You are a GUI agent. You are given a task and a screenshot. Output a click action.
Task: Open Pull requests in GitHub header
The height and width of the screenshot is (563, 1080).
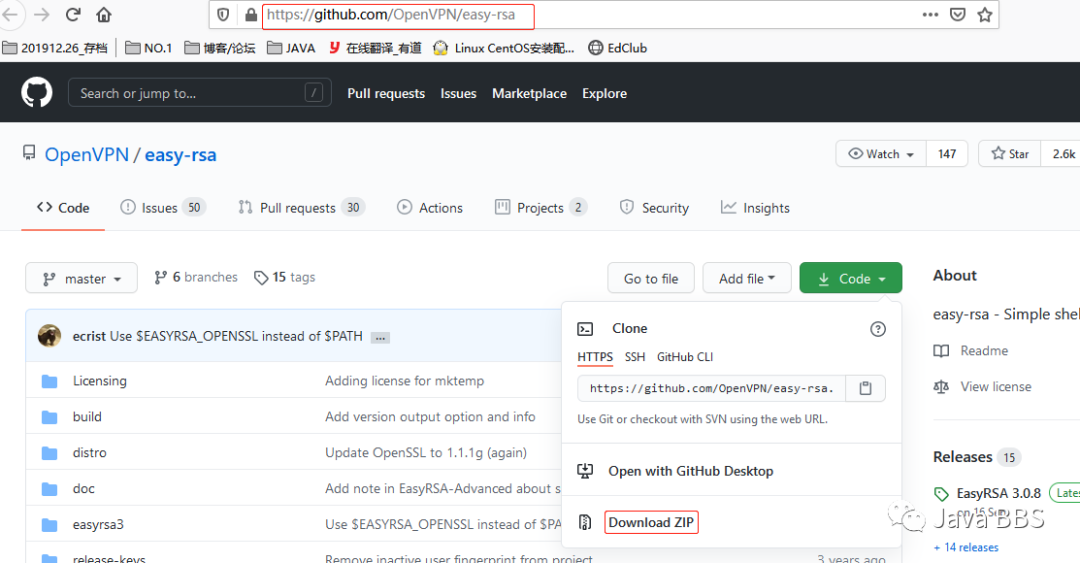click(386, 94)
